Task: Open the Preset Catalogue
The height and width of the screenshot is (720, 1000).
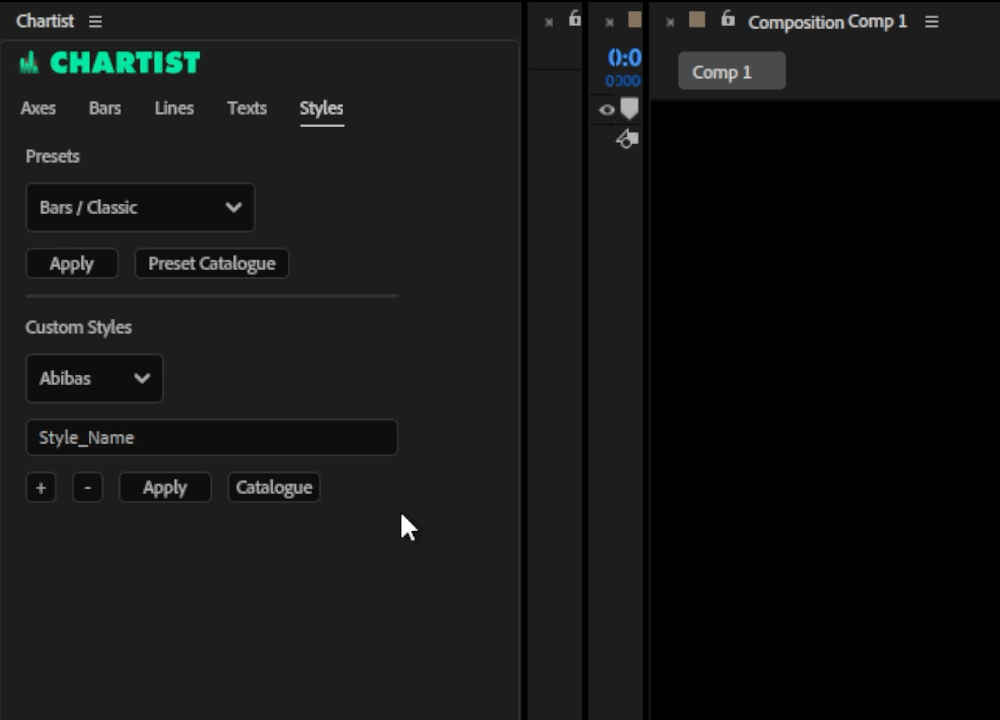Action: pyautogui.click(x=211, y=264)
